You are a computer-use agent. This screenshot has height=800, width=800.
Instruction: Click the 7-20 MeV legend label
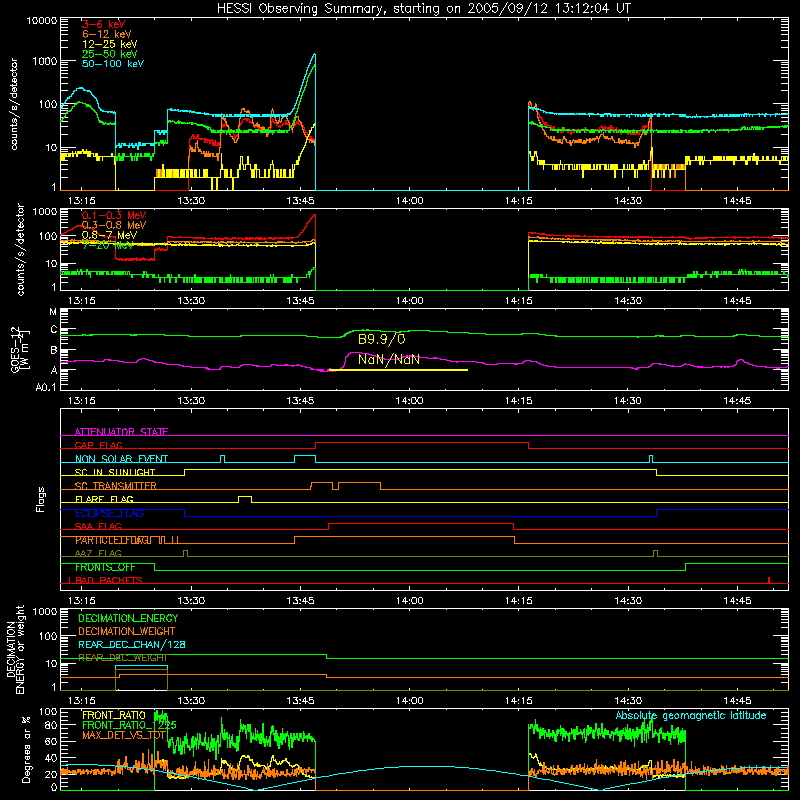108,245
